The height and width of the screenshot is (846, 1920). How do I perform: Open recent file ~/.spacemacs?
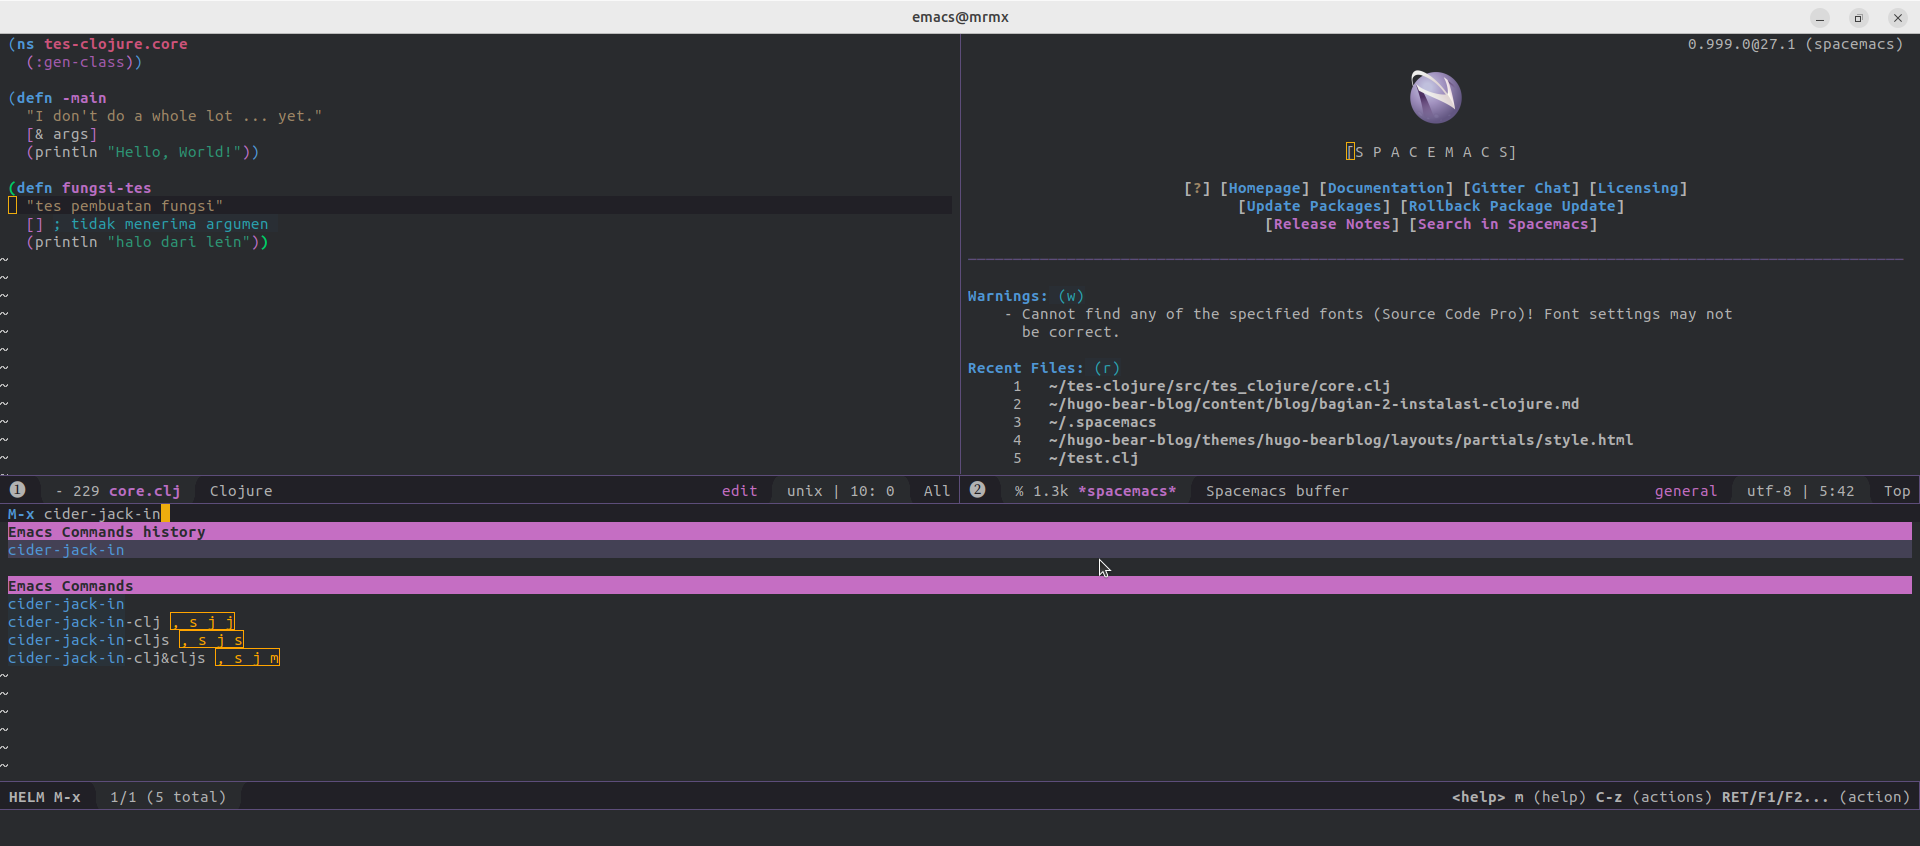[x=1102, y=422]
